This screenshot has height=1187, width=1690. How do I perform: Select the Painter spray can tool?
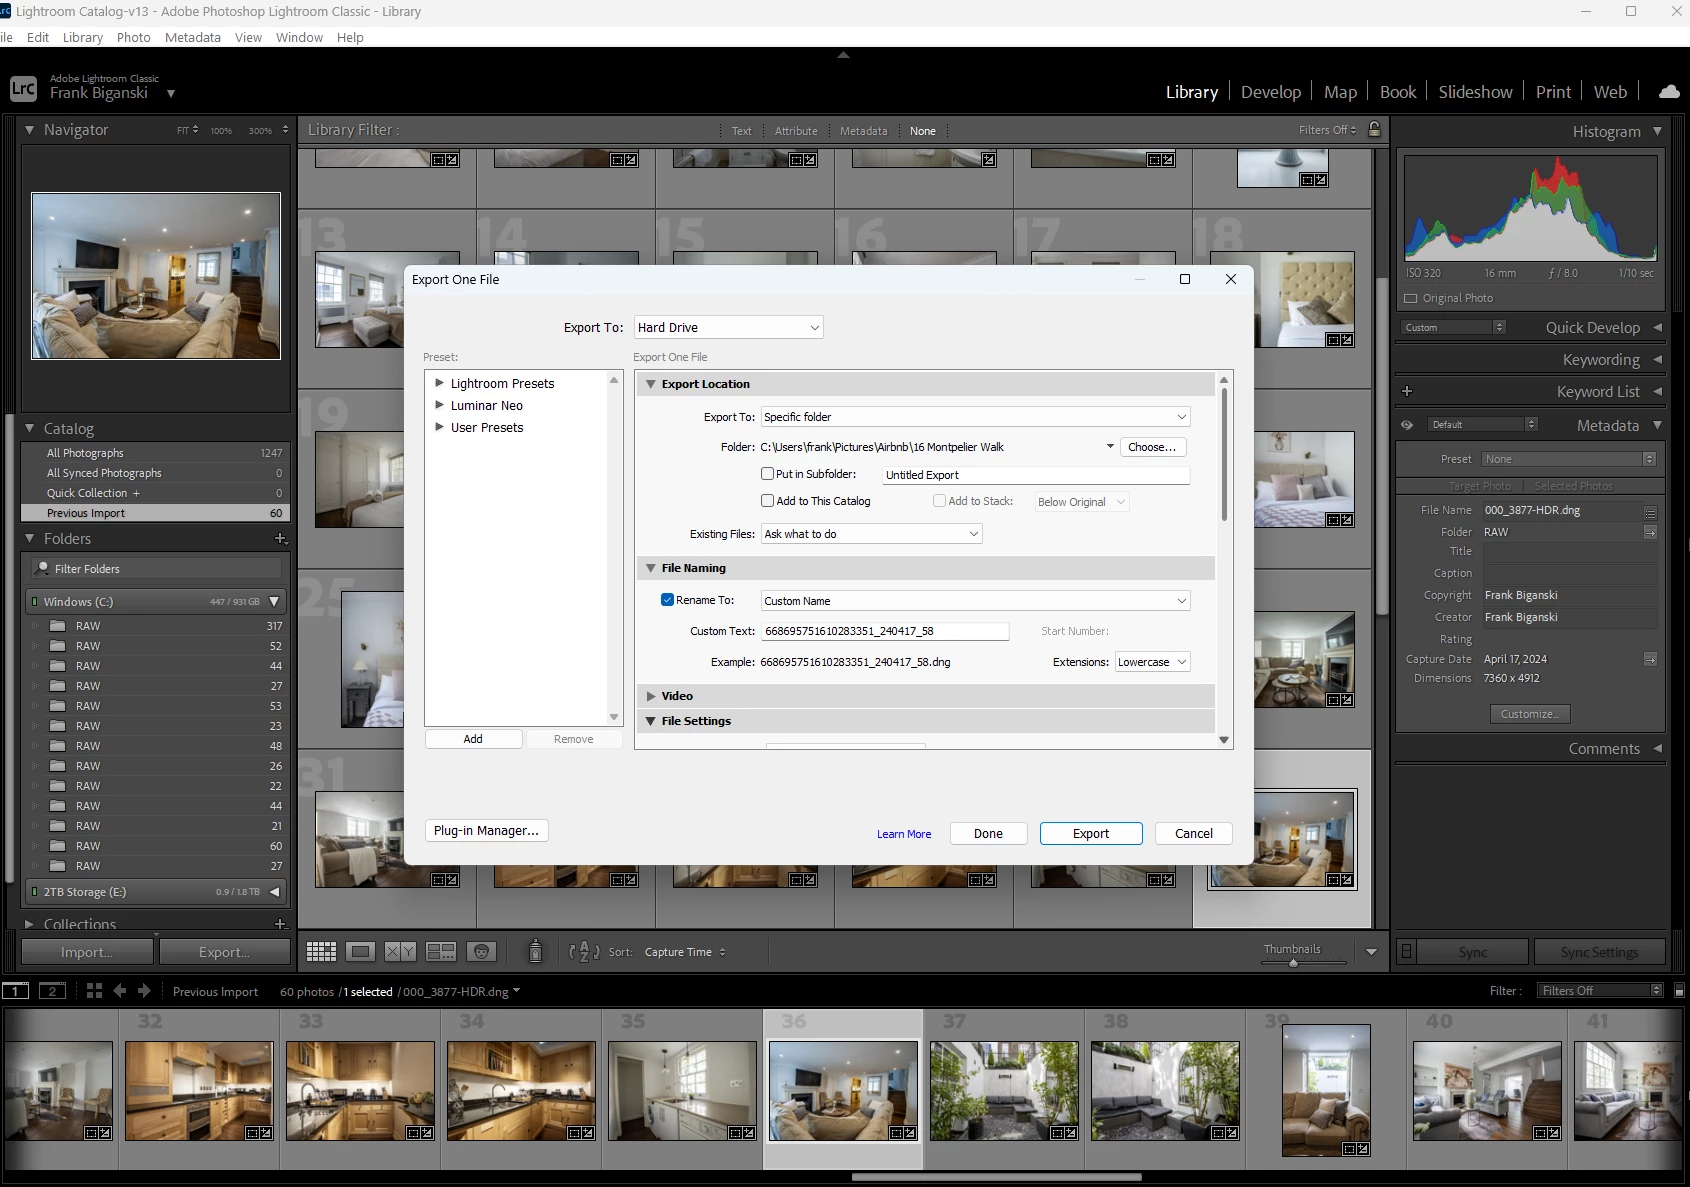tap(535, 951)
